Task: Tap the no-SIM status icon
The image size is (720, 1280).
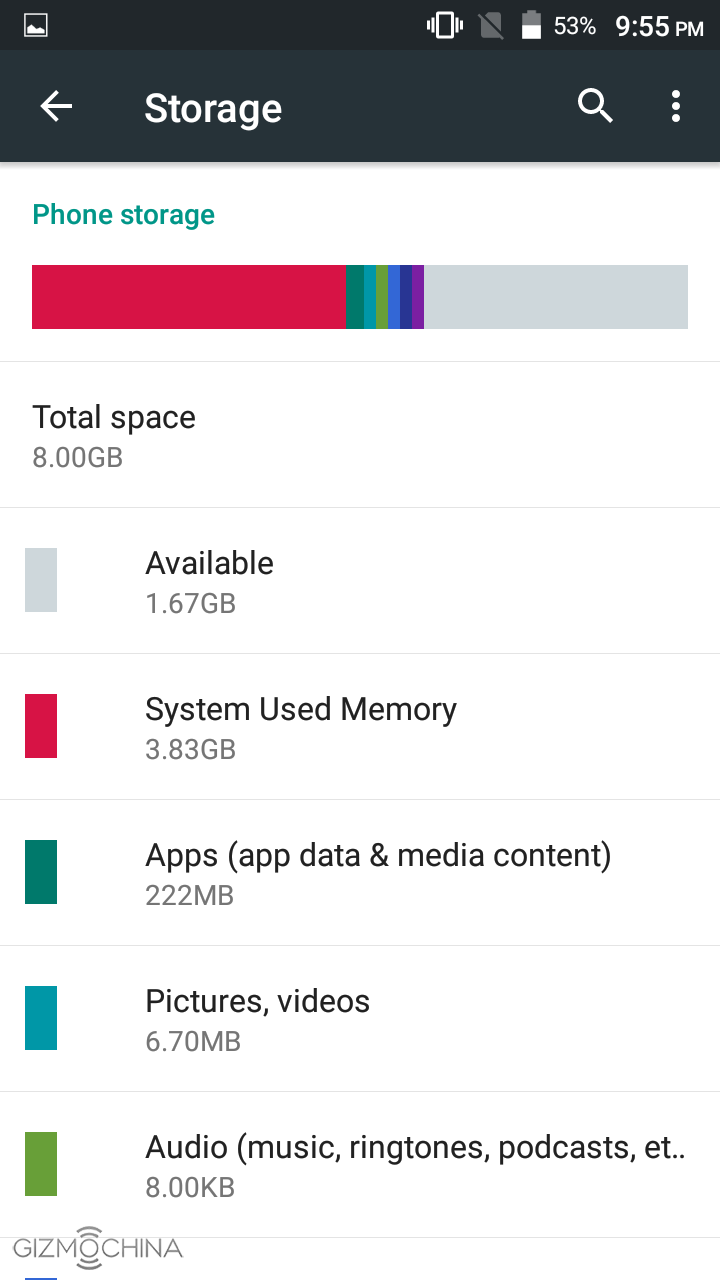Action: [x=491, y=25]
